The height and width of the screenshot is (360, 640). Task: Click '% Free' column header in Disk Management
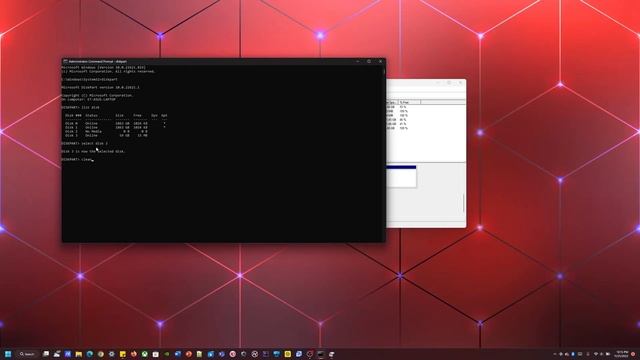pos(409,102)
